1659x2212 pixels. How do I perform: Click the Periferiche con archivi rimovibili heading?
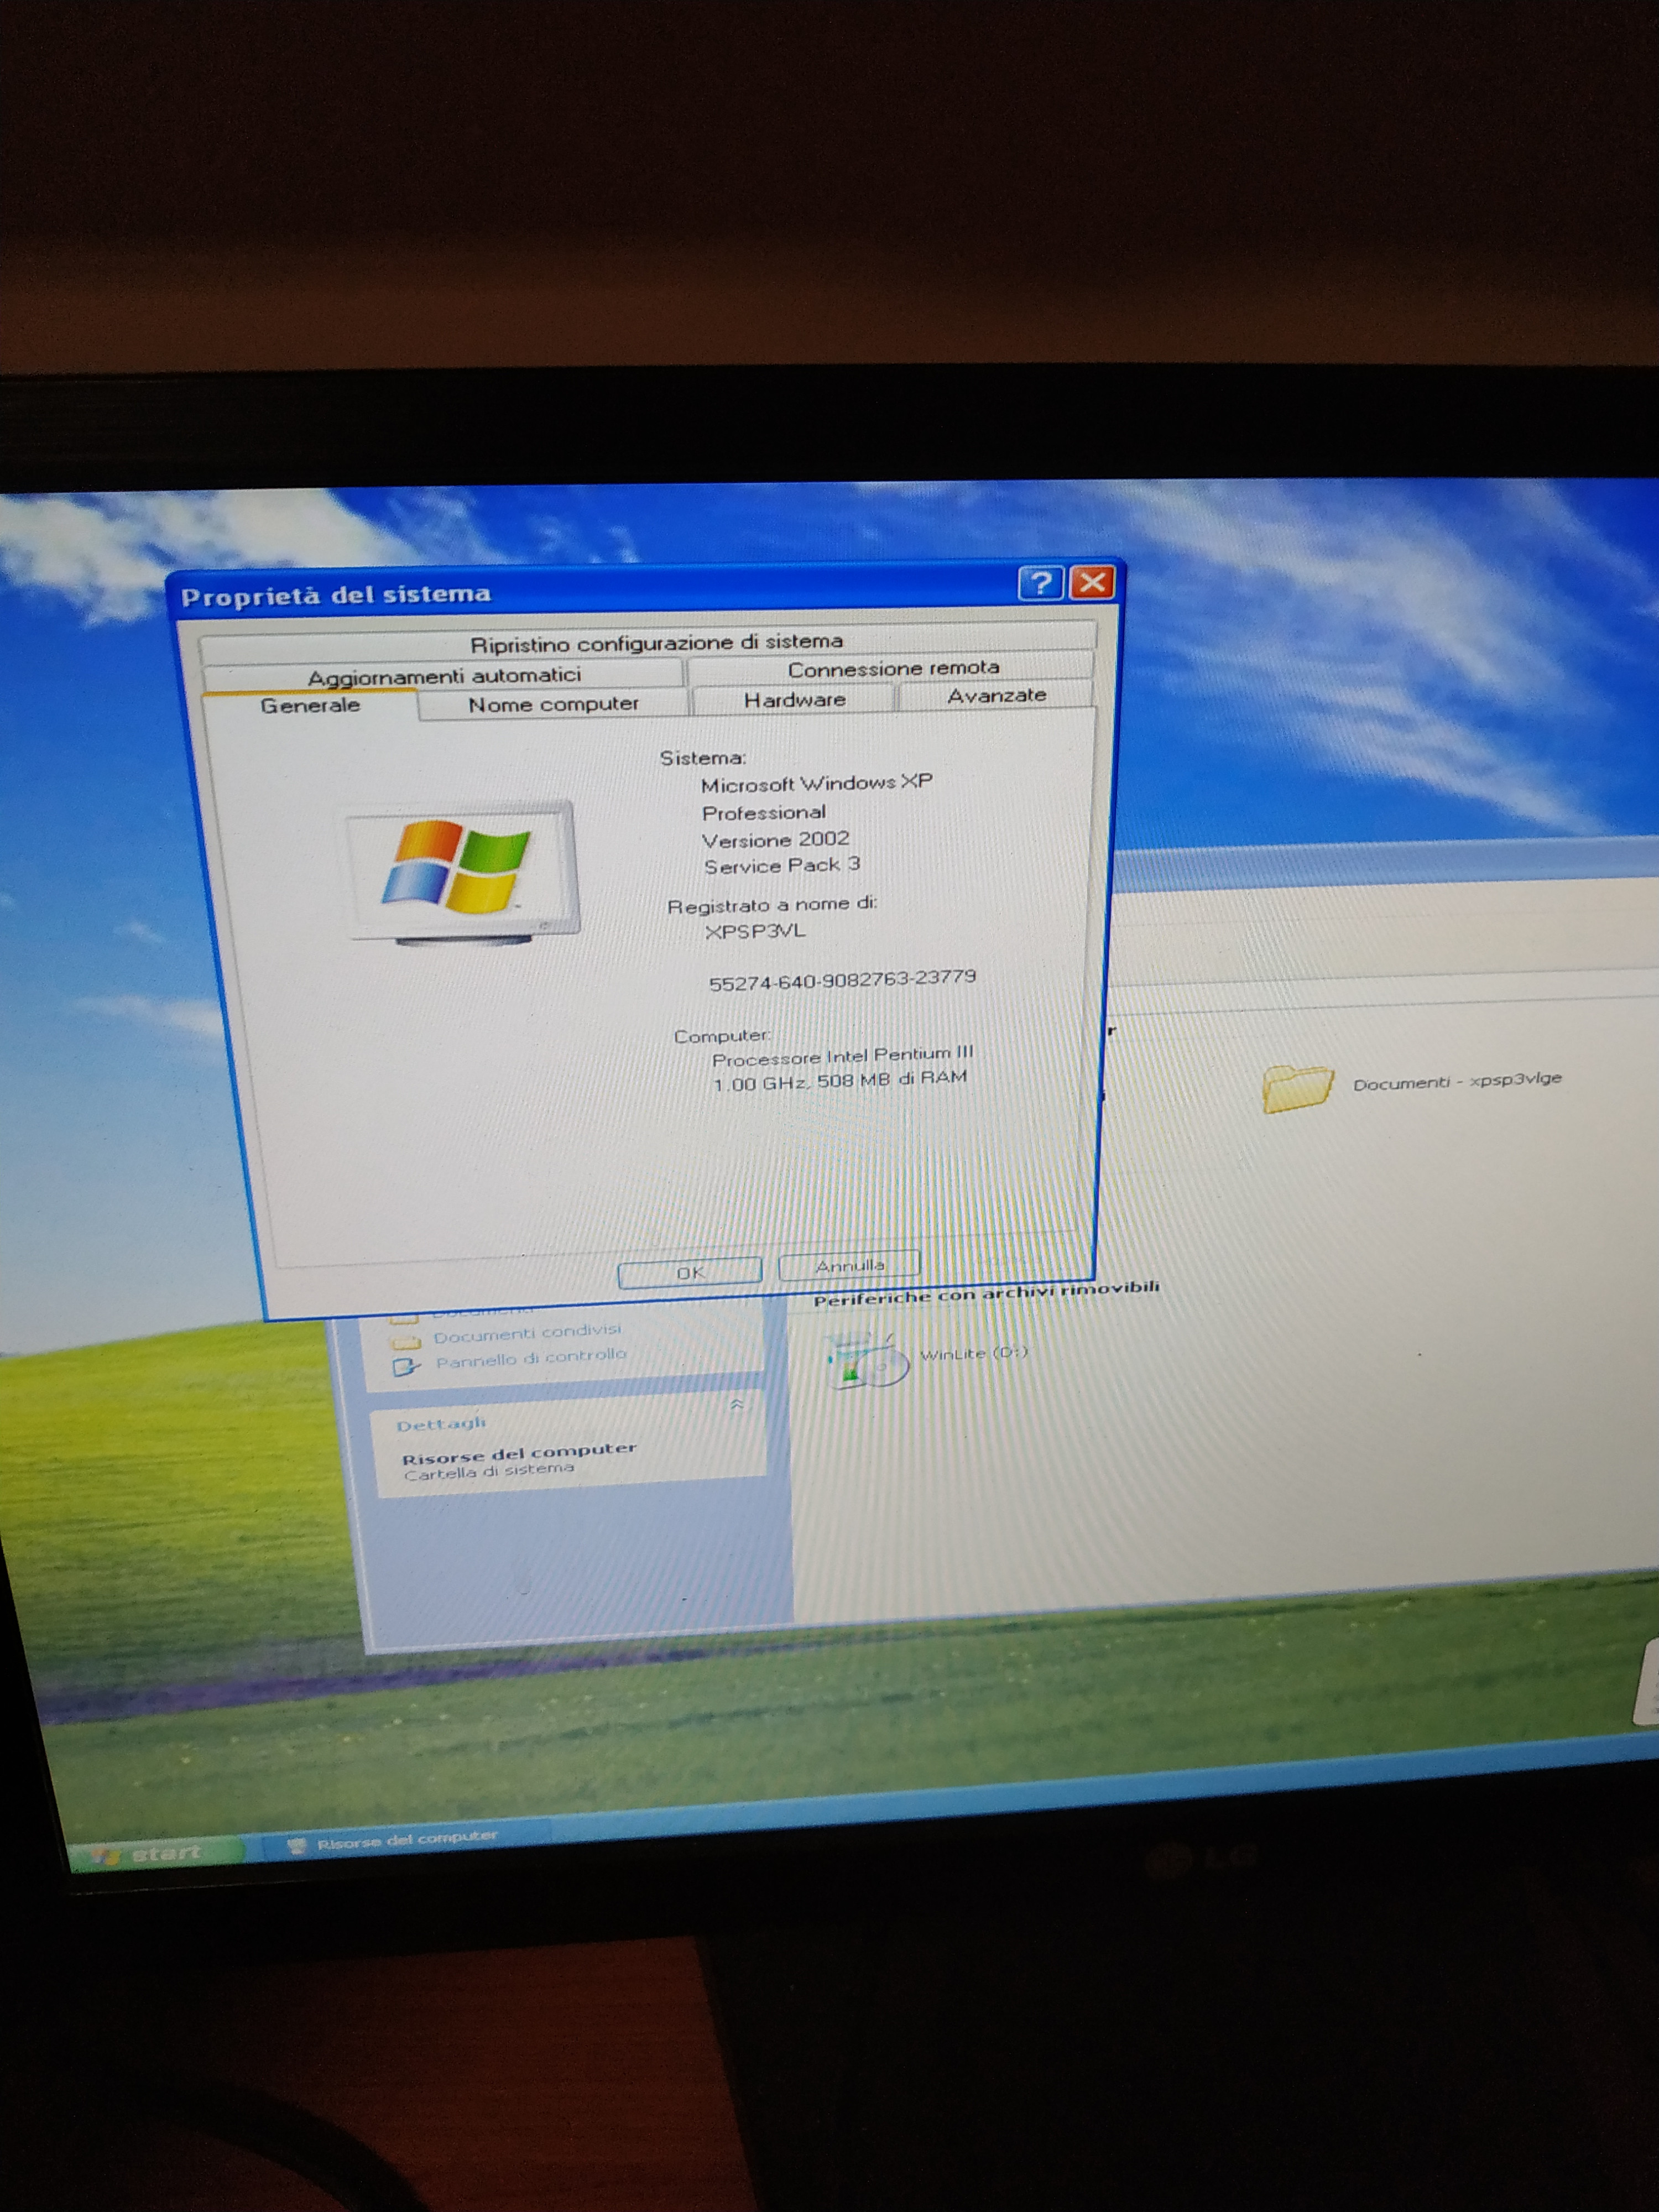coord(986,1293)
